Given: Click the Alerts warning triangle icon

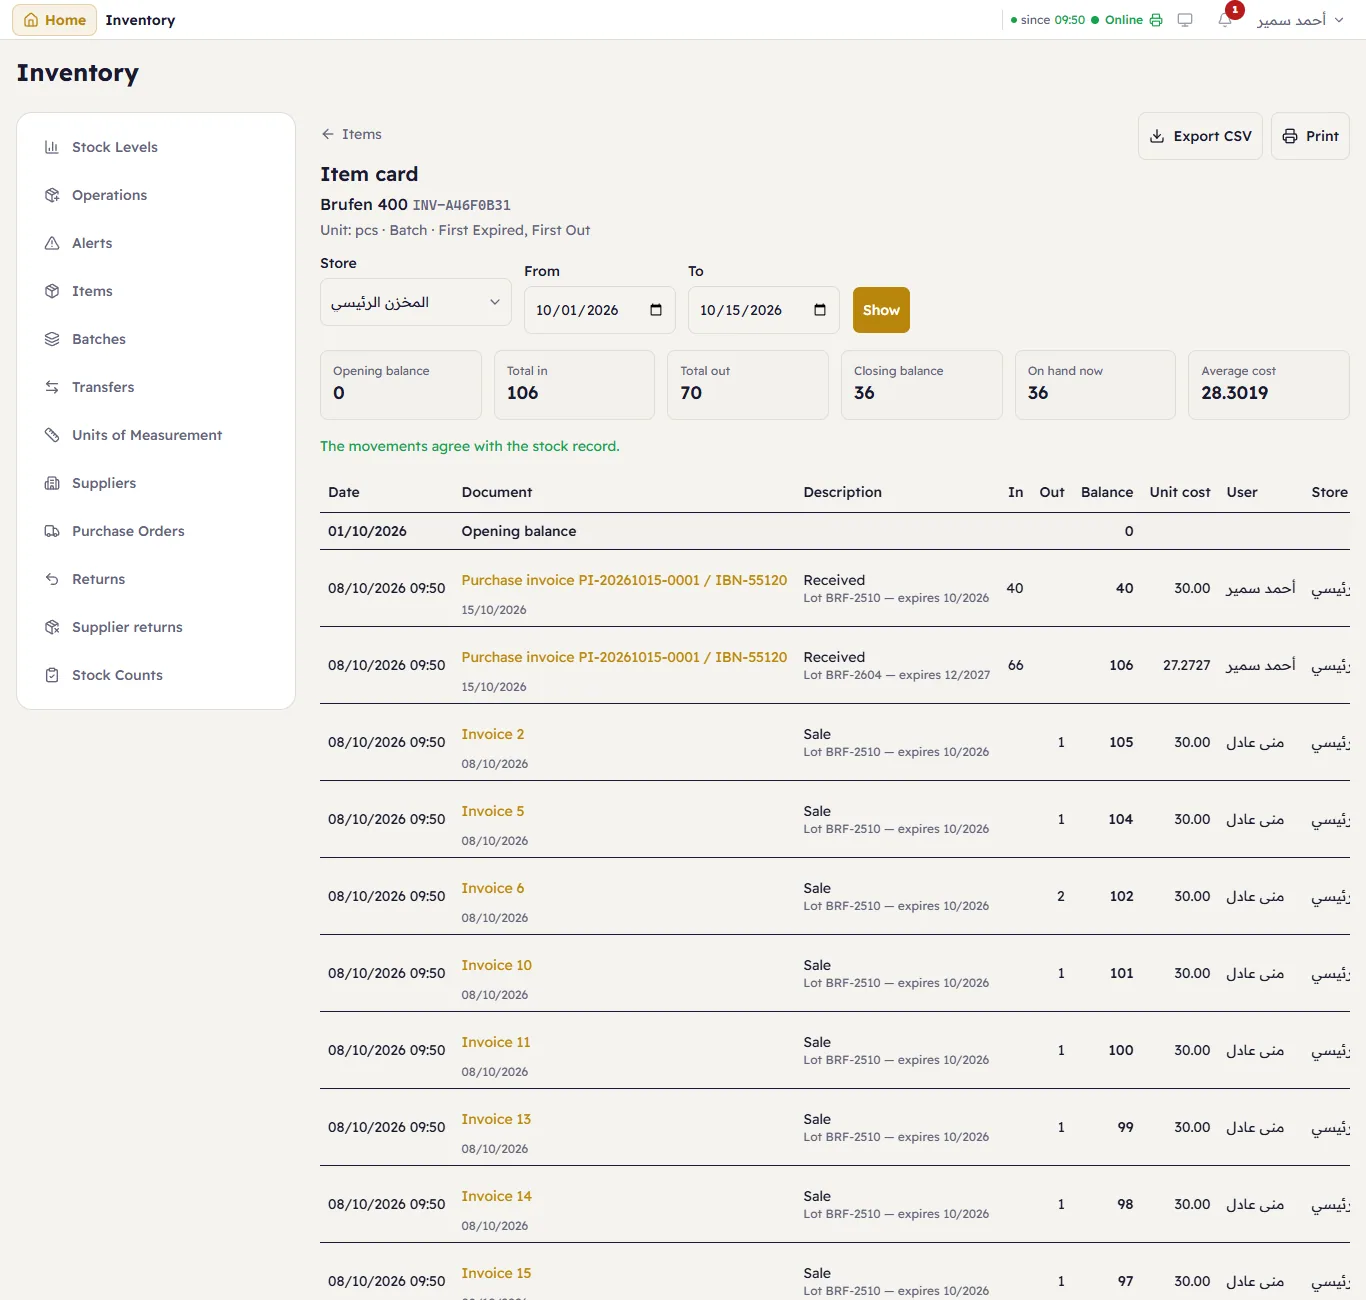Looking at the screenshot, I should [52, 243].
